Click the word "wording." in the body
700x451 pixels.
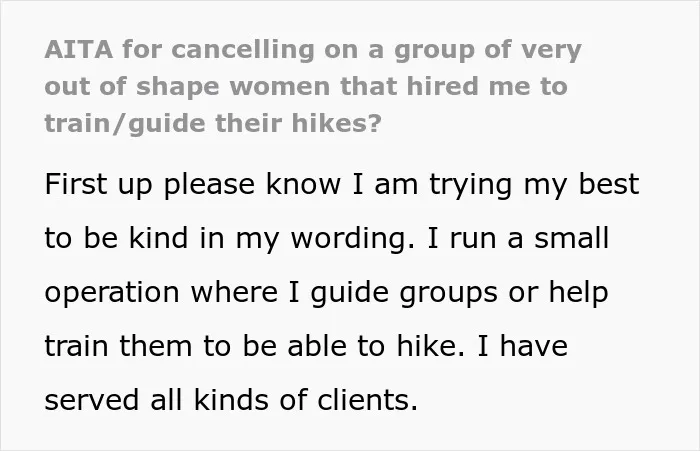click(x=353, y=239)
